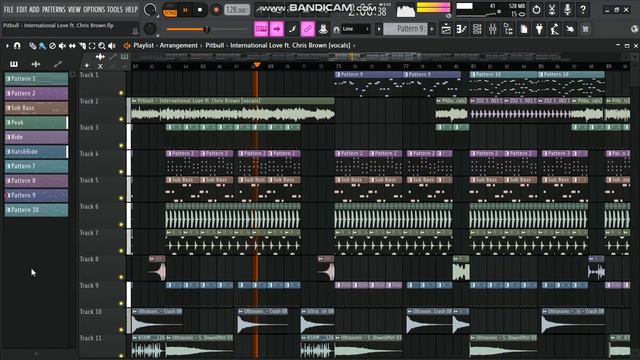Screen dimensions: 640x360
Task: Activate the Zoom magnifier tool in playlist toolbar
Action: coord(102,46)
